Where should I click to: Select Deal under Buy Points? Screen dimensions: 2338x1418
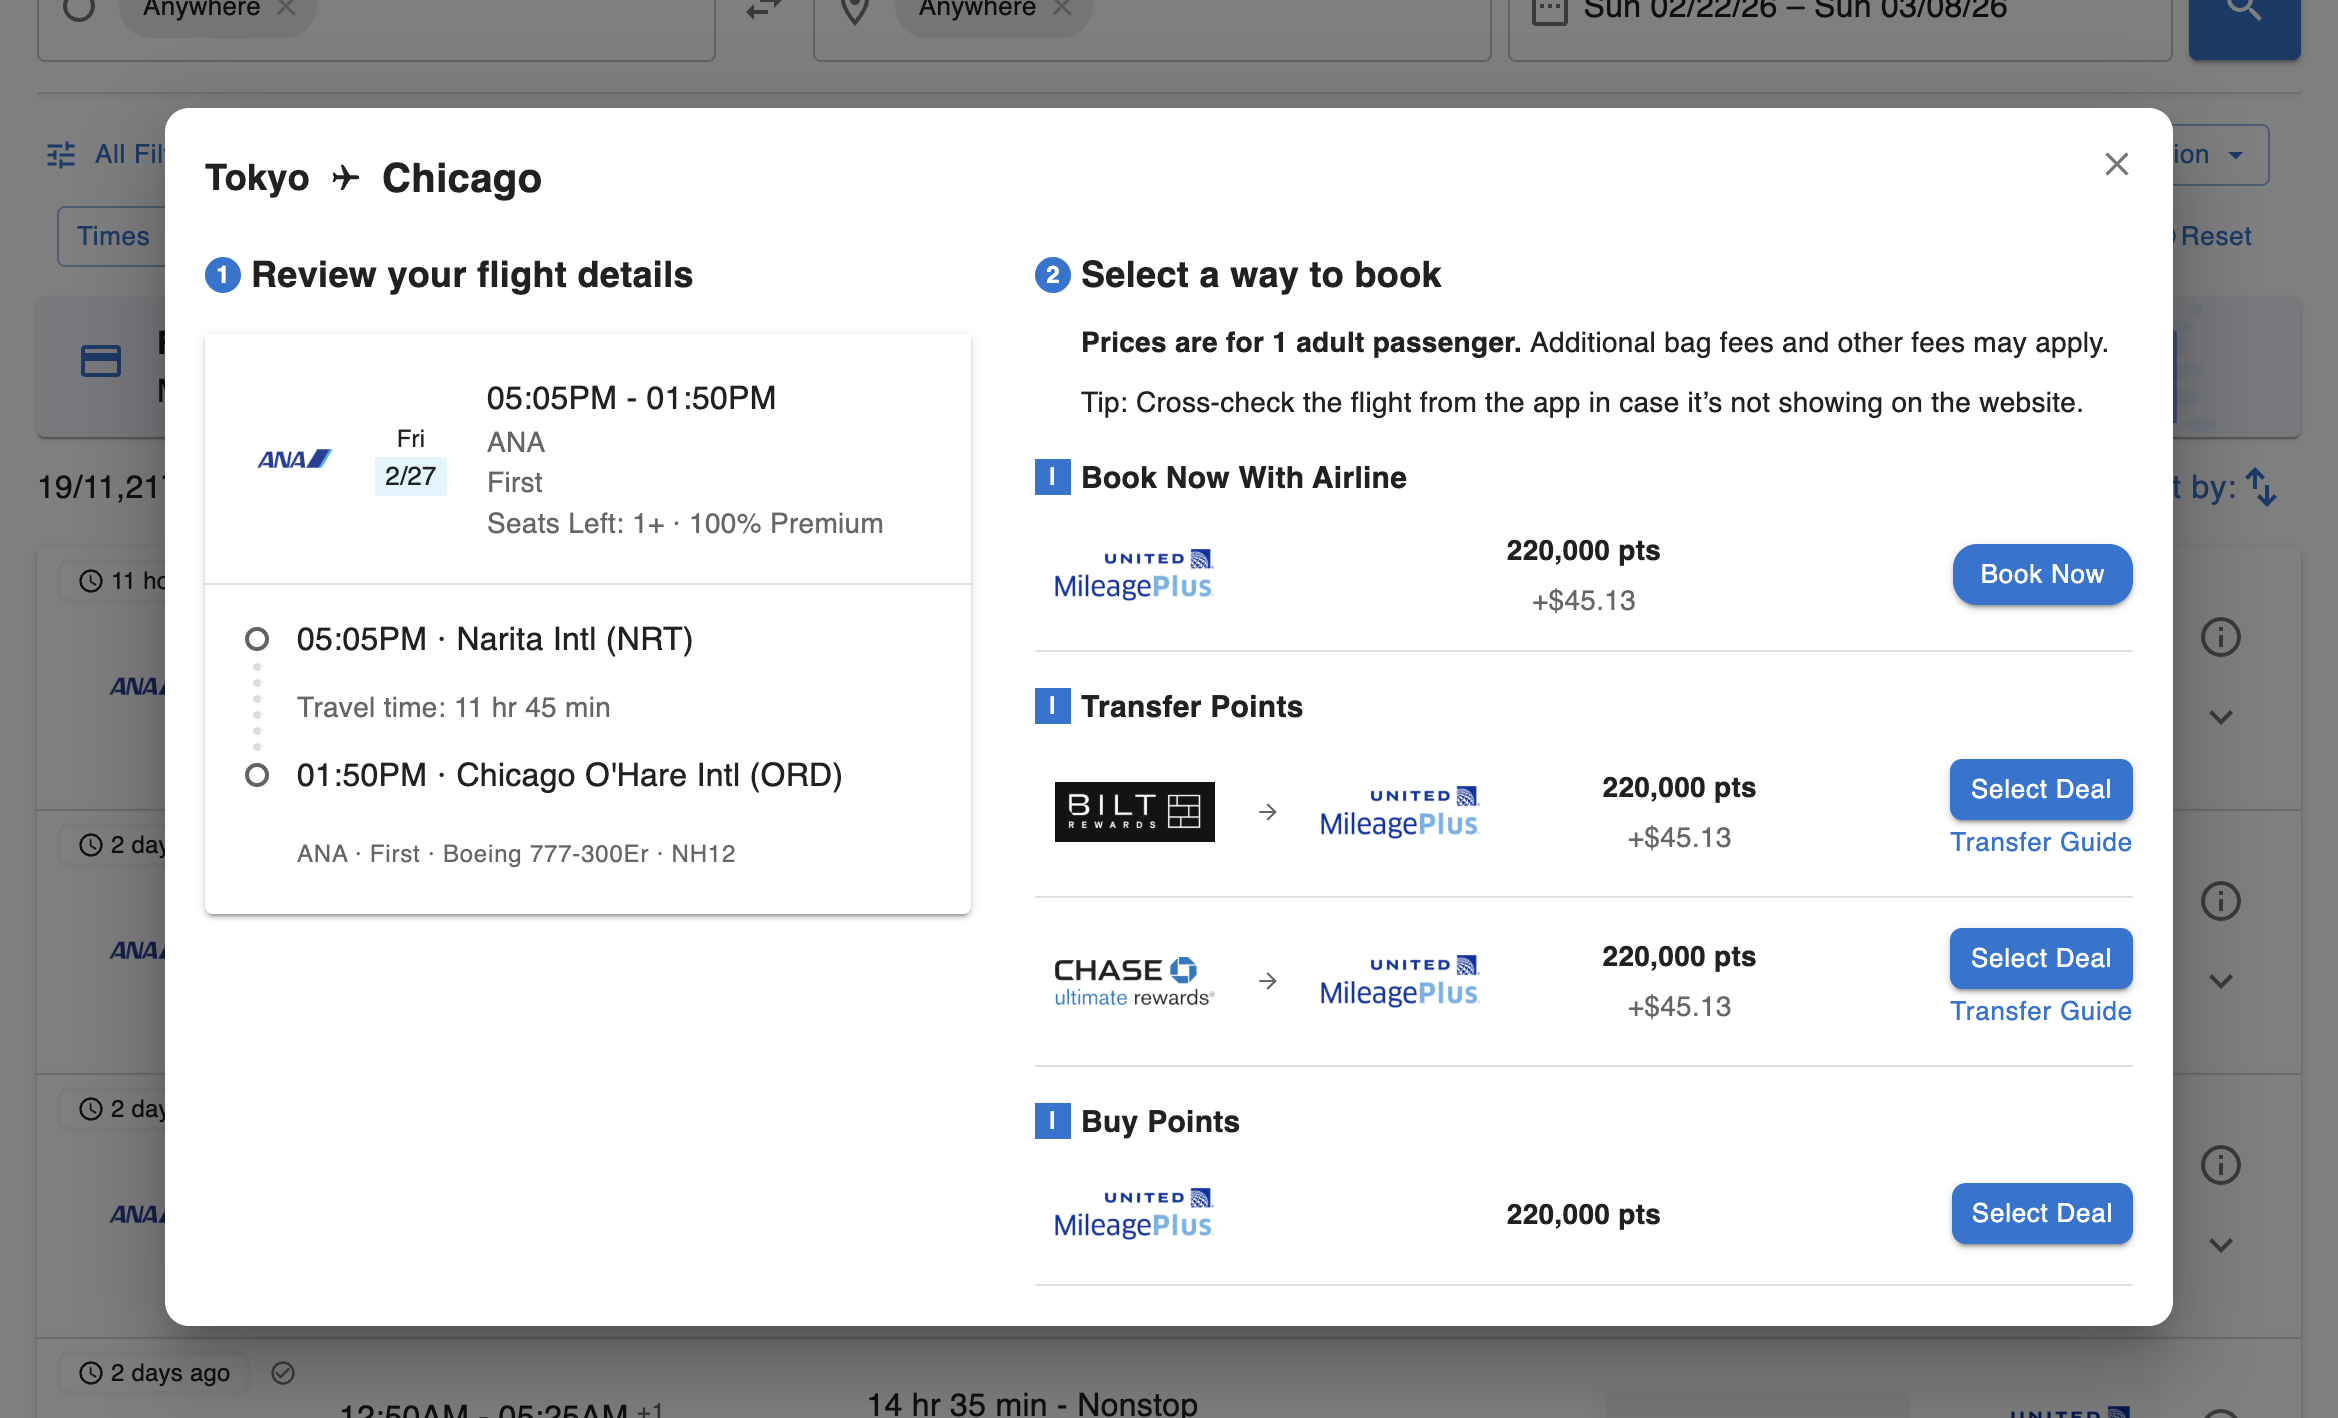click(x=2041, y=1213)
